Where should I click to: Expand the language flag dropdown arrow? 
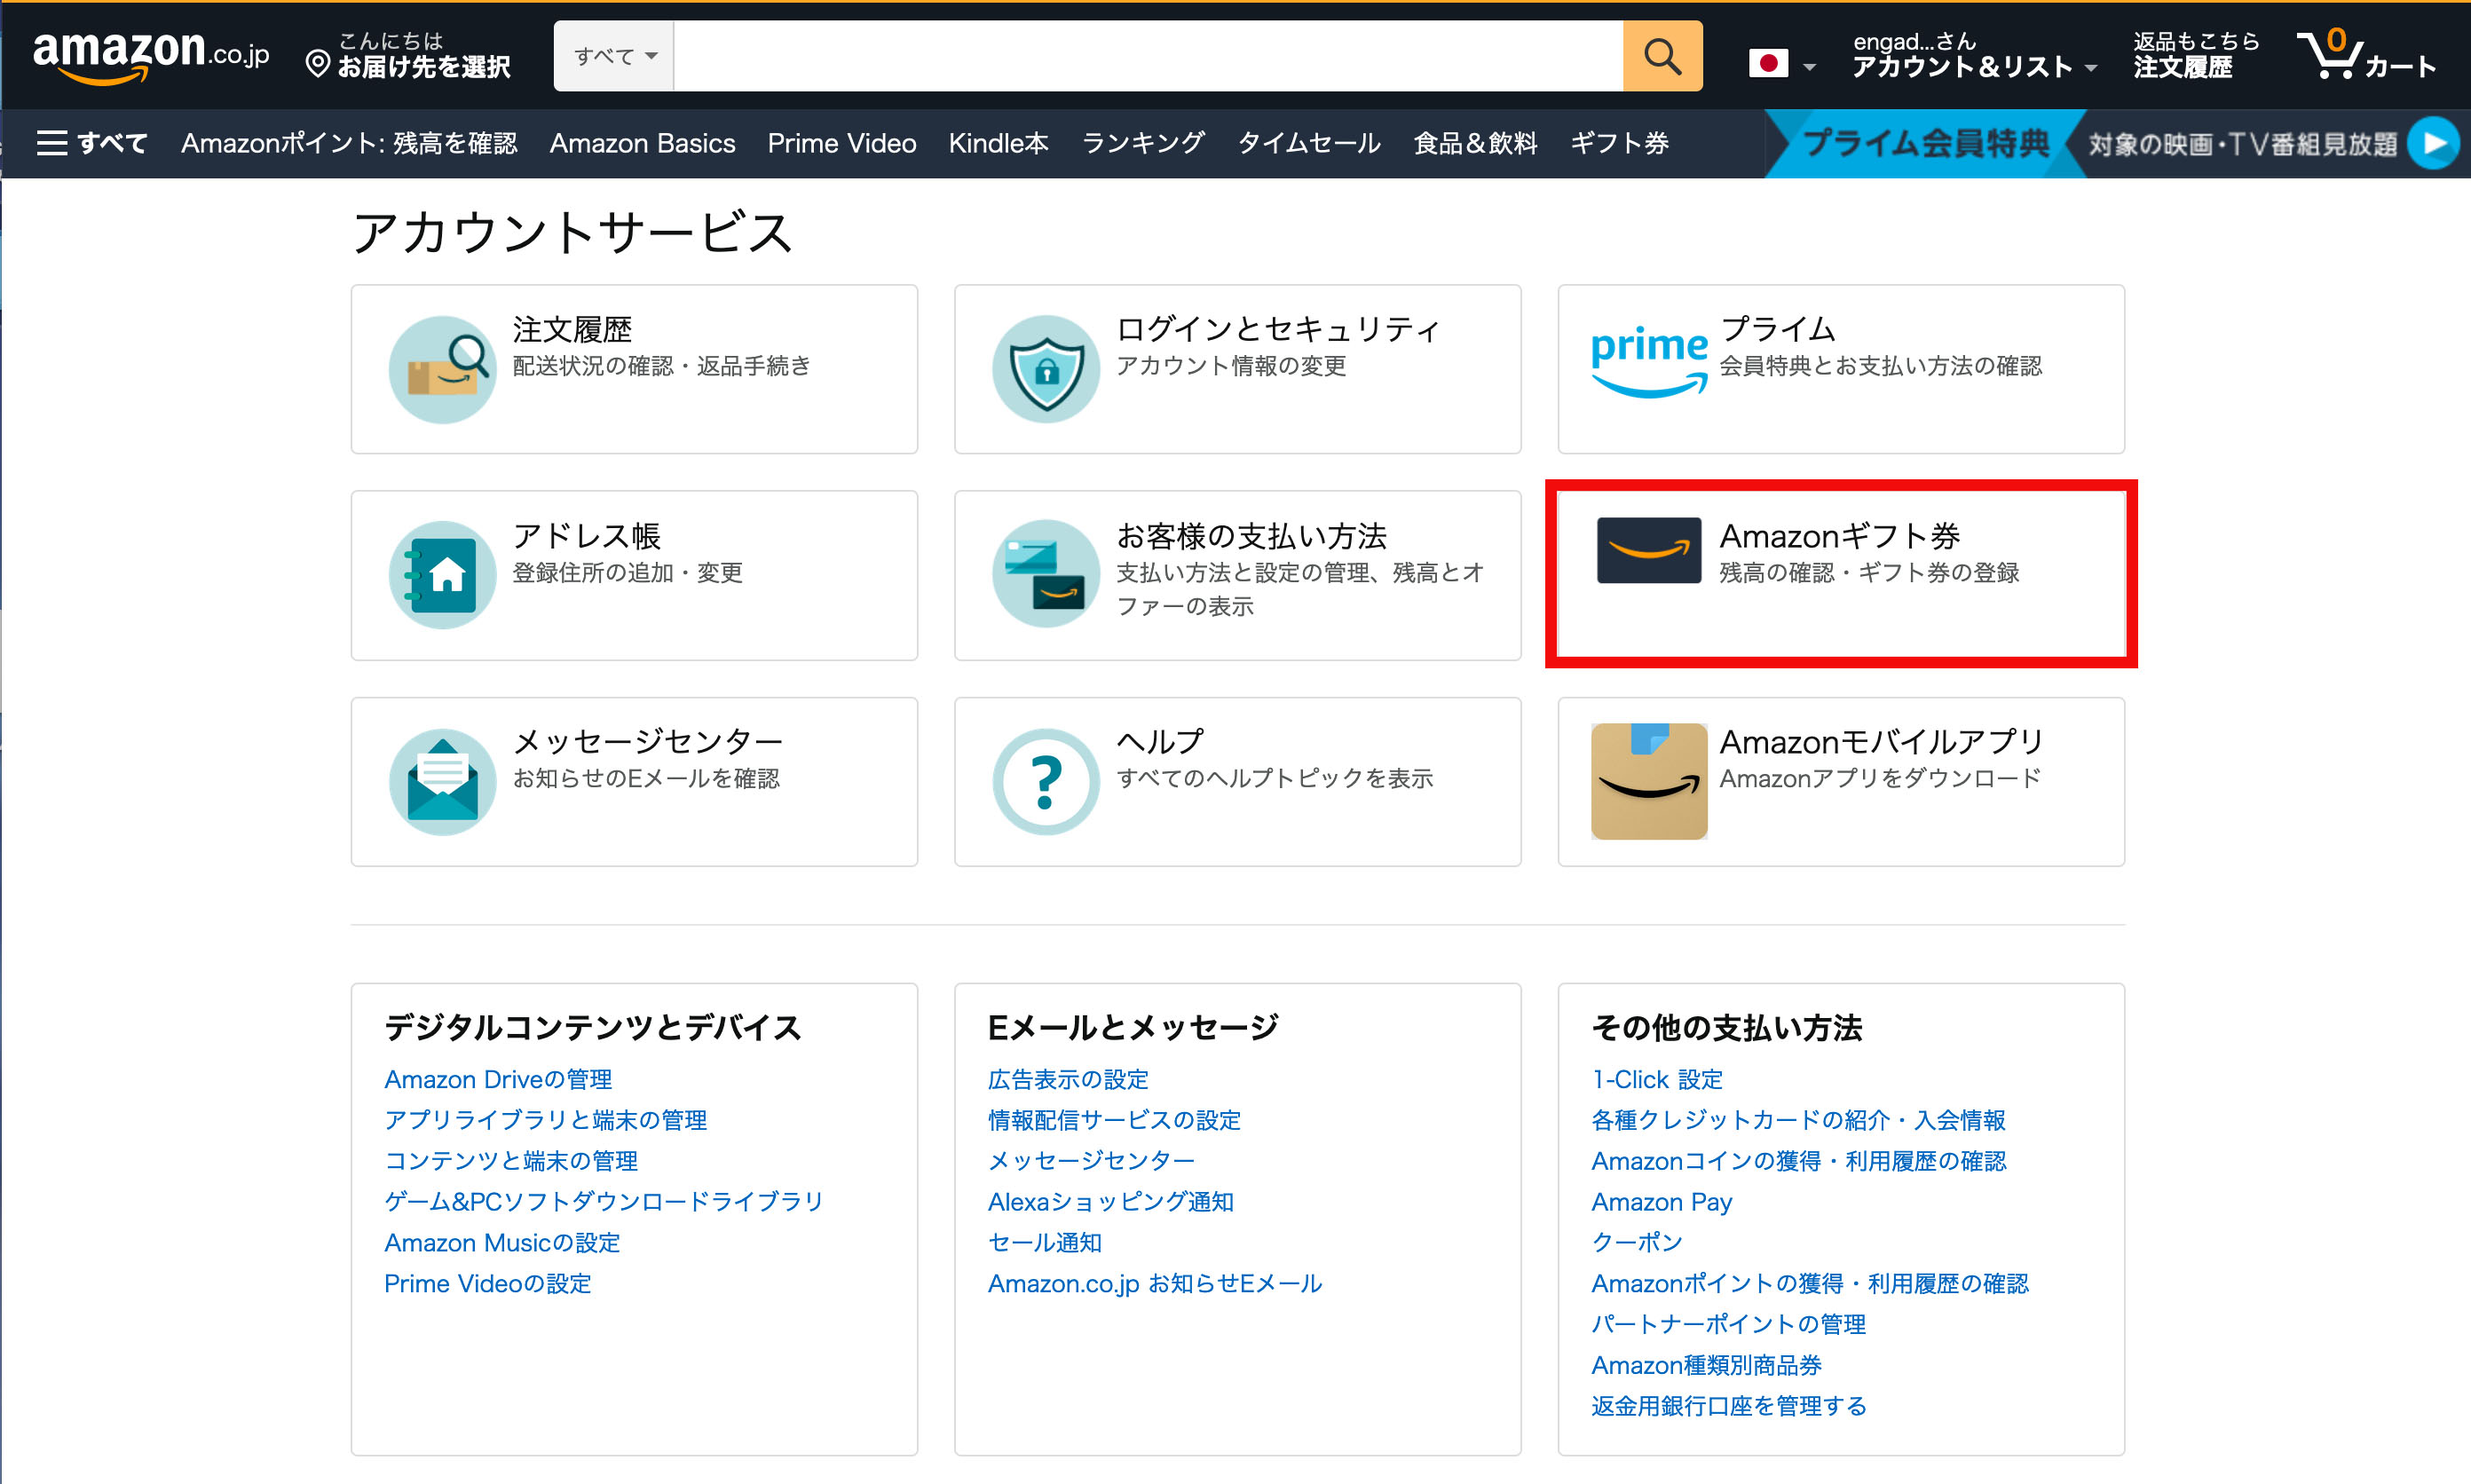click(x=1809, y=67)
